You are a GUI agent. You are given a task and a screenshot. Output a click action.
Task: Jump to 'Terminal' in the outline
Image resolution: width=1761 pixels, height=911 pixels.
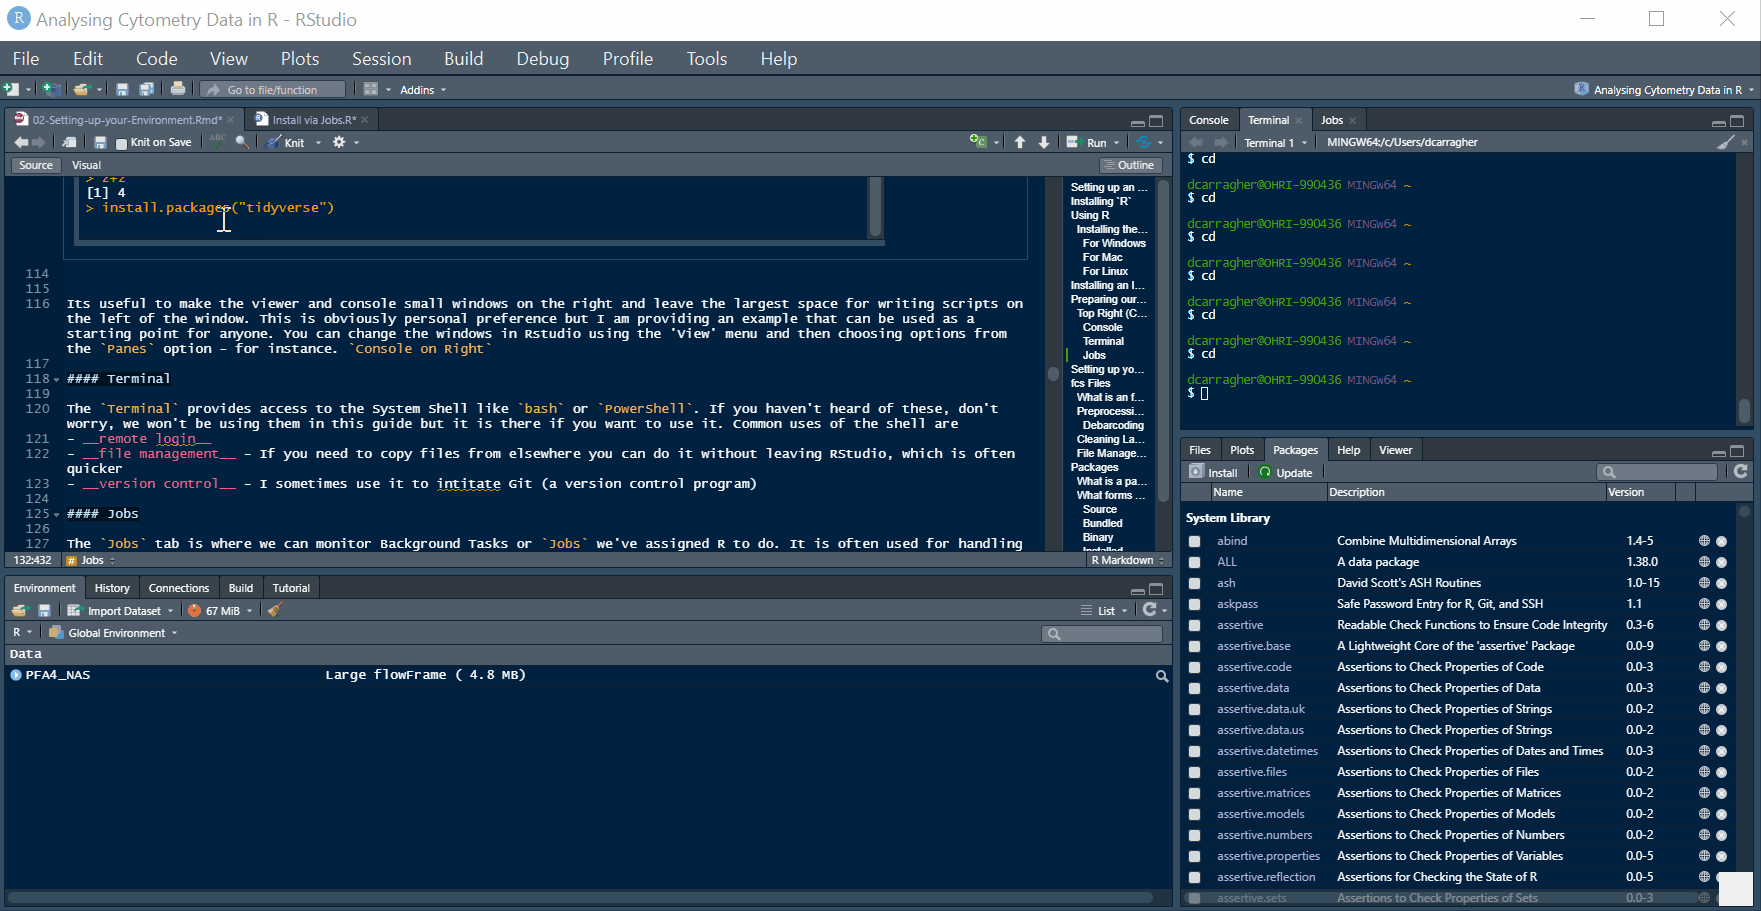click(1103, 341)
